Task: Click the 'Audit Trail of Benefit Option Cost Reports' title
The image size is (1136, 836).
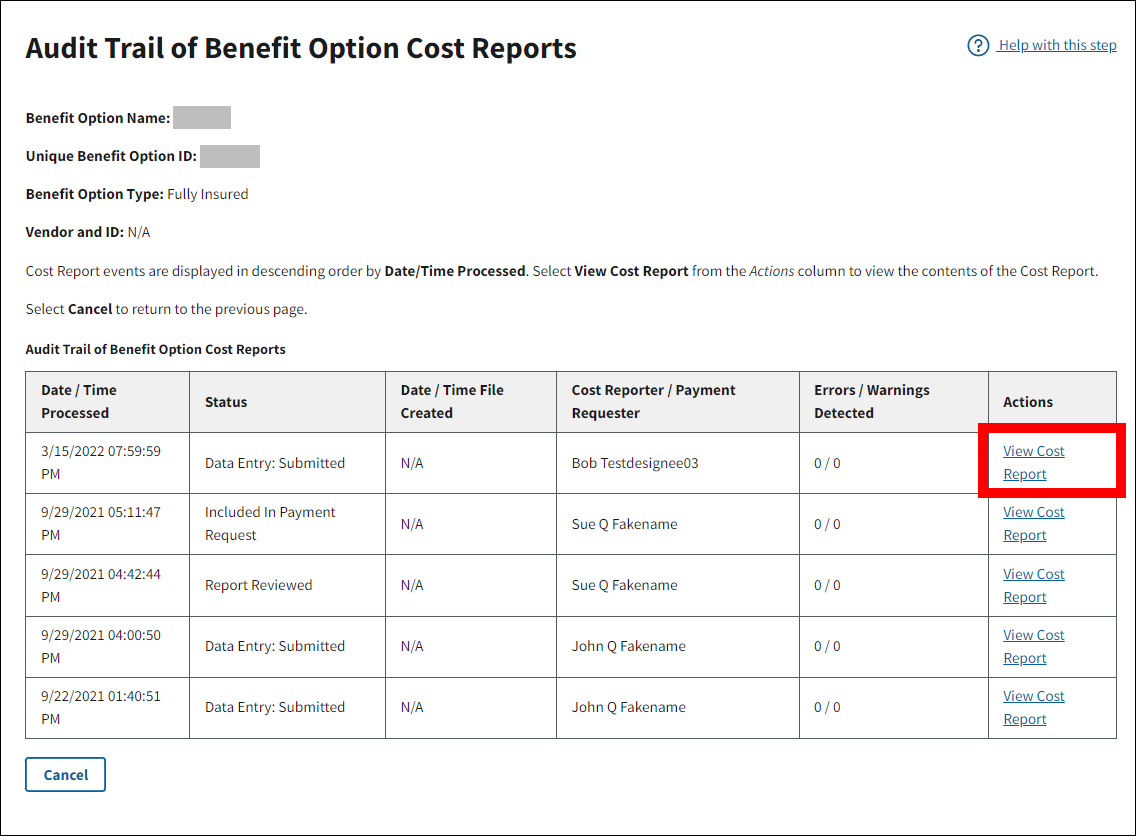Action: pos(301,48)
